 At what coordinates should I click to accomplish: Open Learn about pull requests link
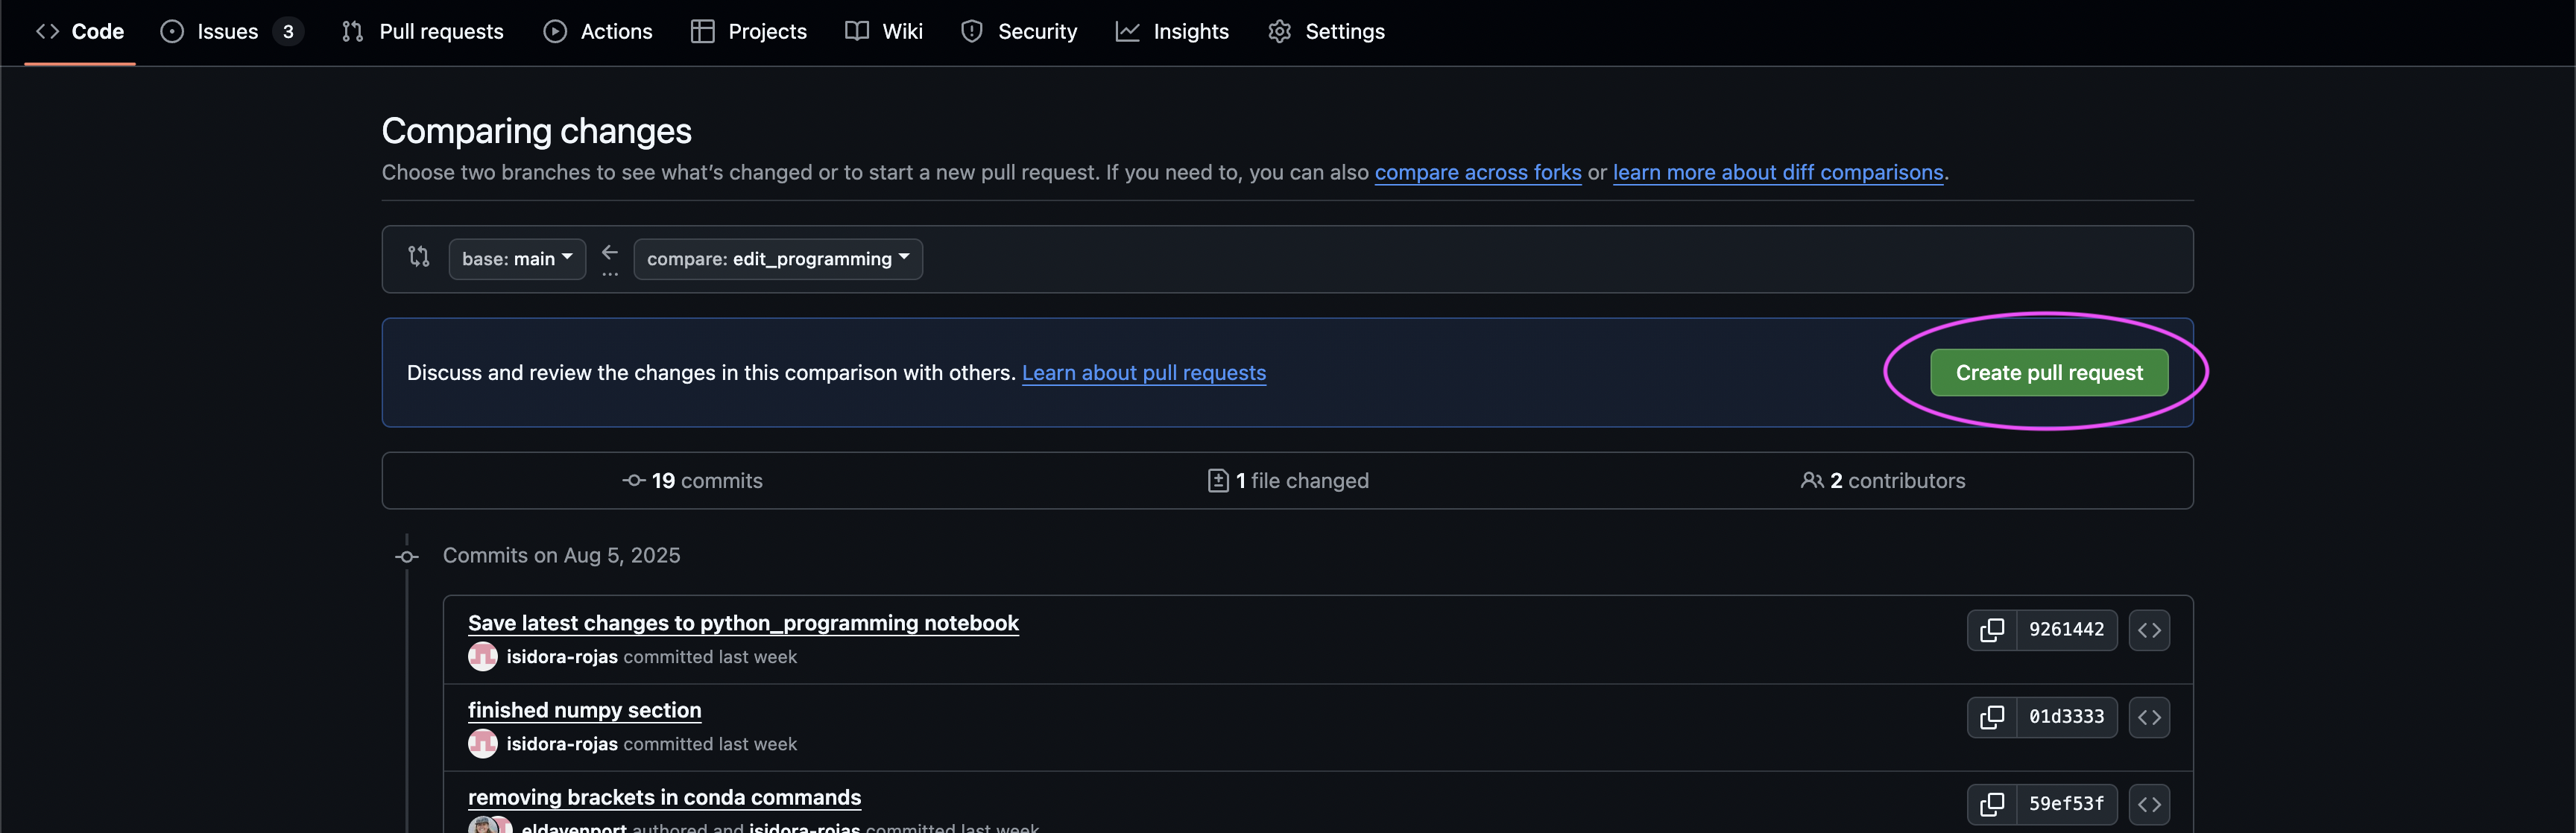pyautogui.click(x=1143, y=373)
